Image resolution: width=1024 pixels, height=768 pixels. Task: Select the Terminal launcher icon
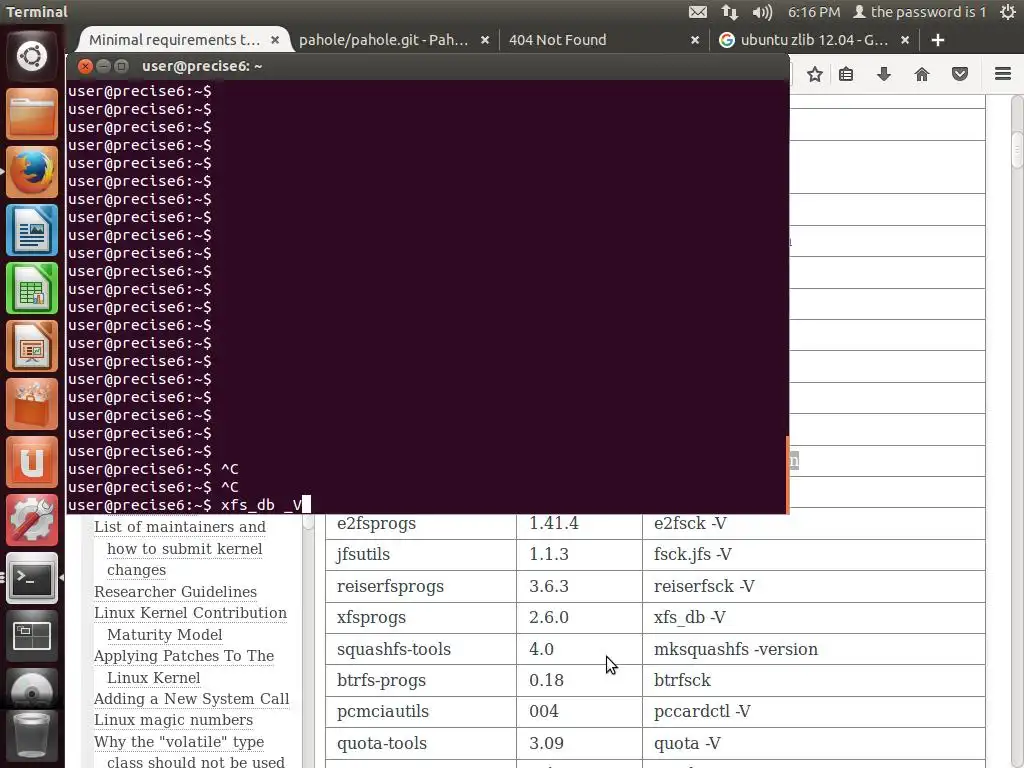coord(31,578)
